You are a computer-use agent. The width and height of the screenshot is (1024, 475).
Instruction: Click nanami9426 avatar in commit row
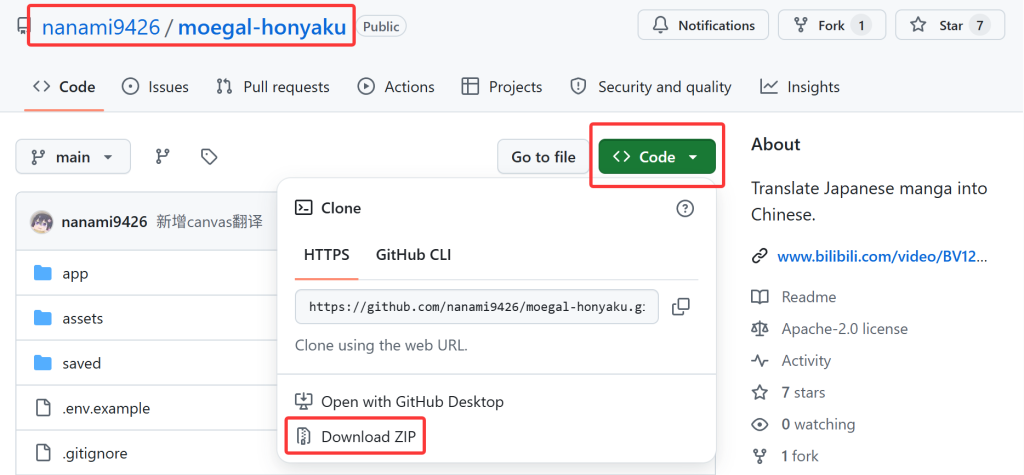(42, 222)
